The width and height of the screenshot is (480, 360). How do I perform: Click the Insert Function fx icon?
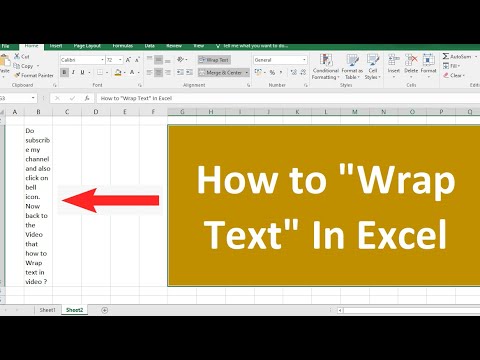[x=87, y=98]
